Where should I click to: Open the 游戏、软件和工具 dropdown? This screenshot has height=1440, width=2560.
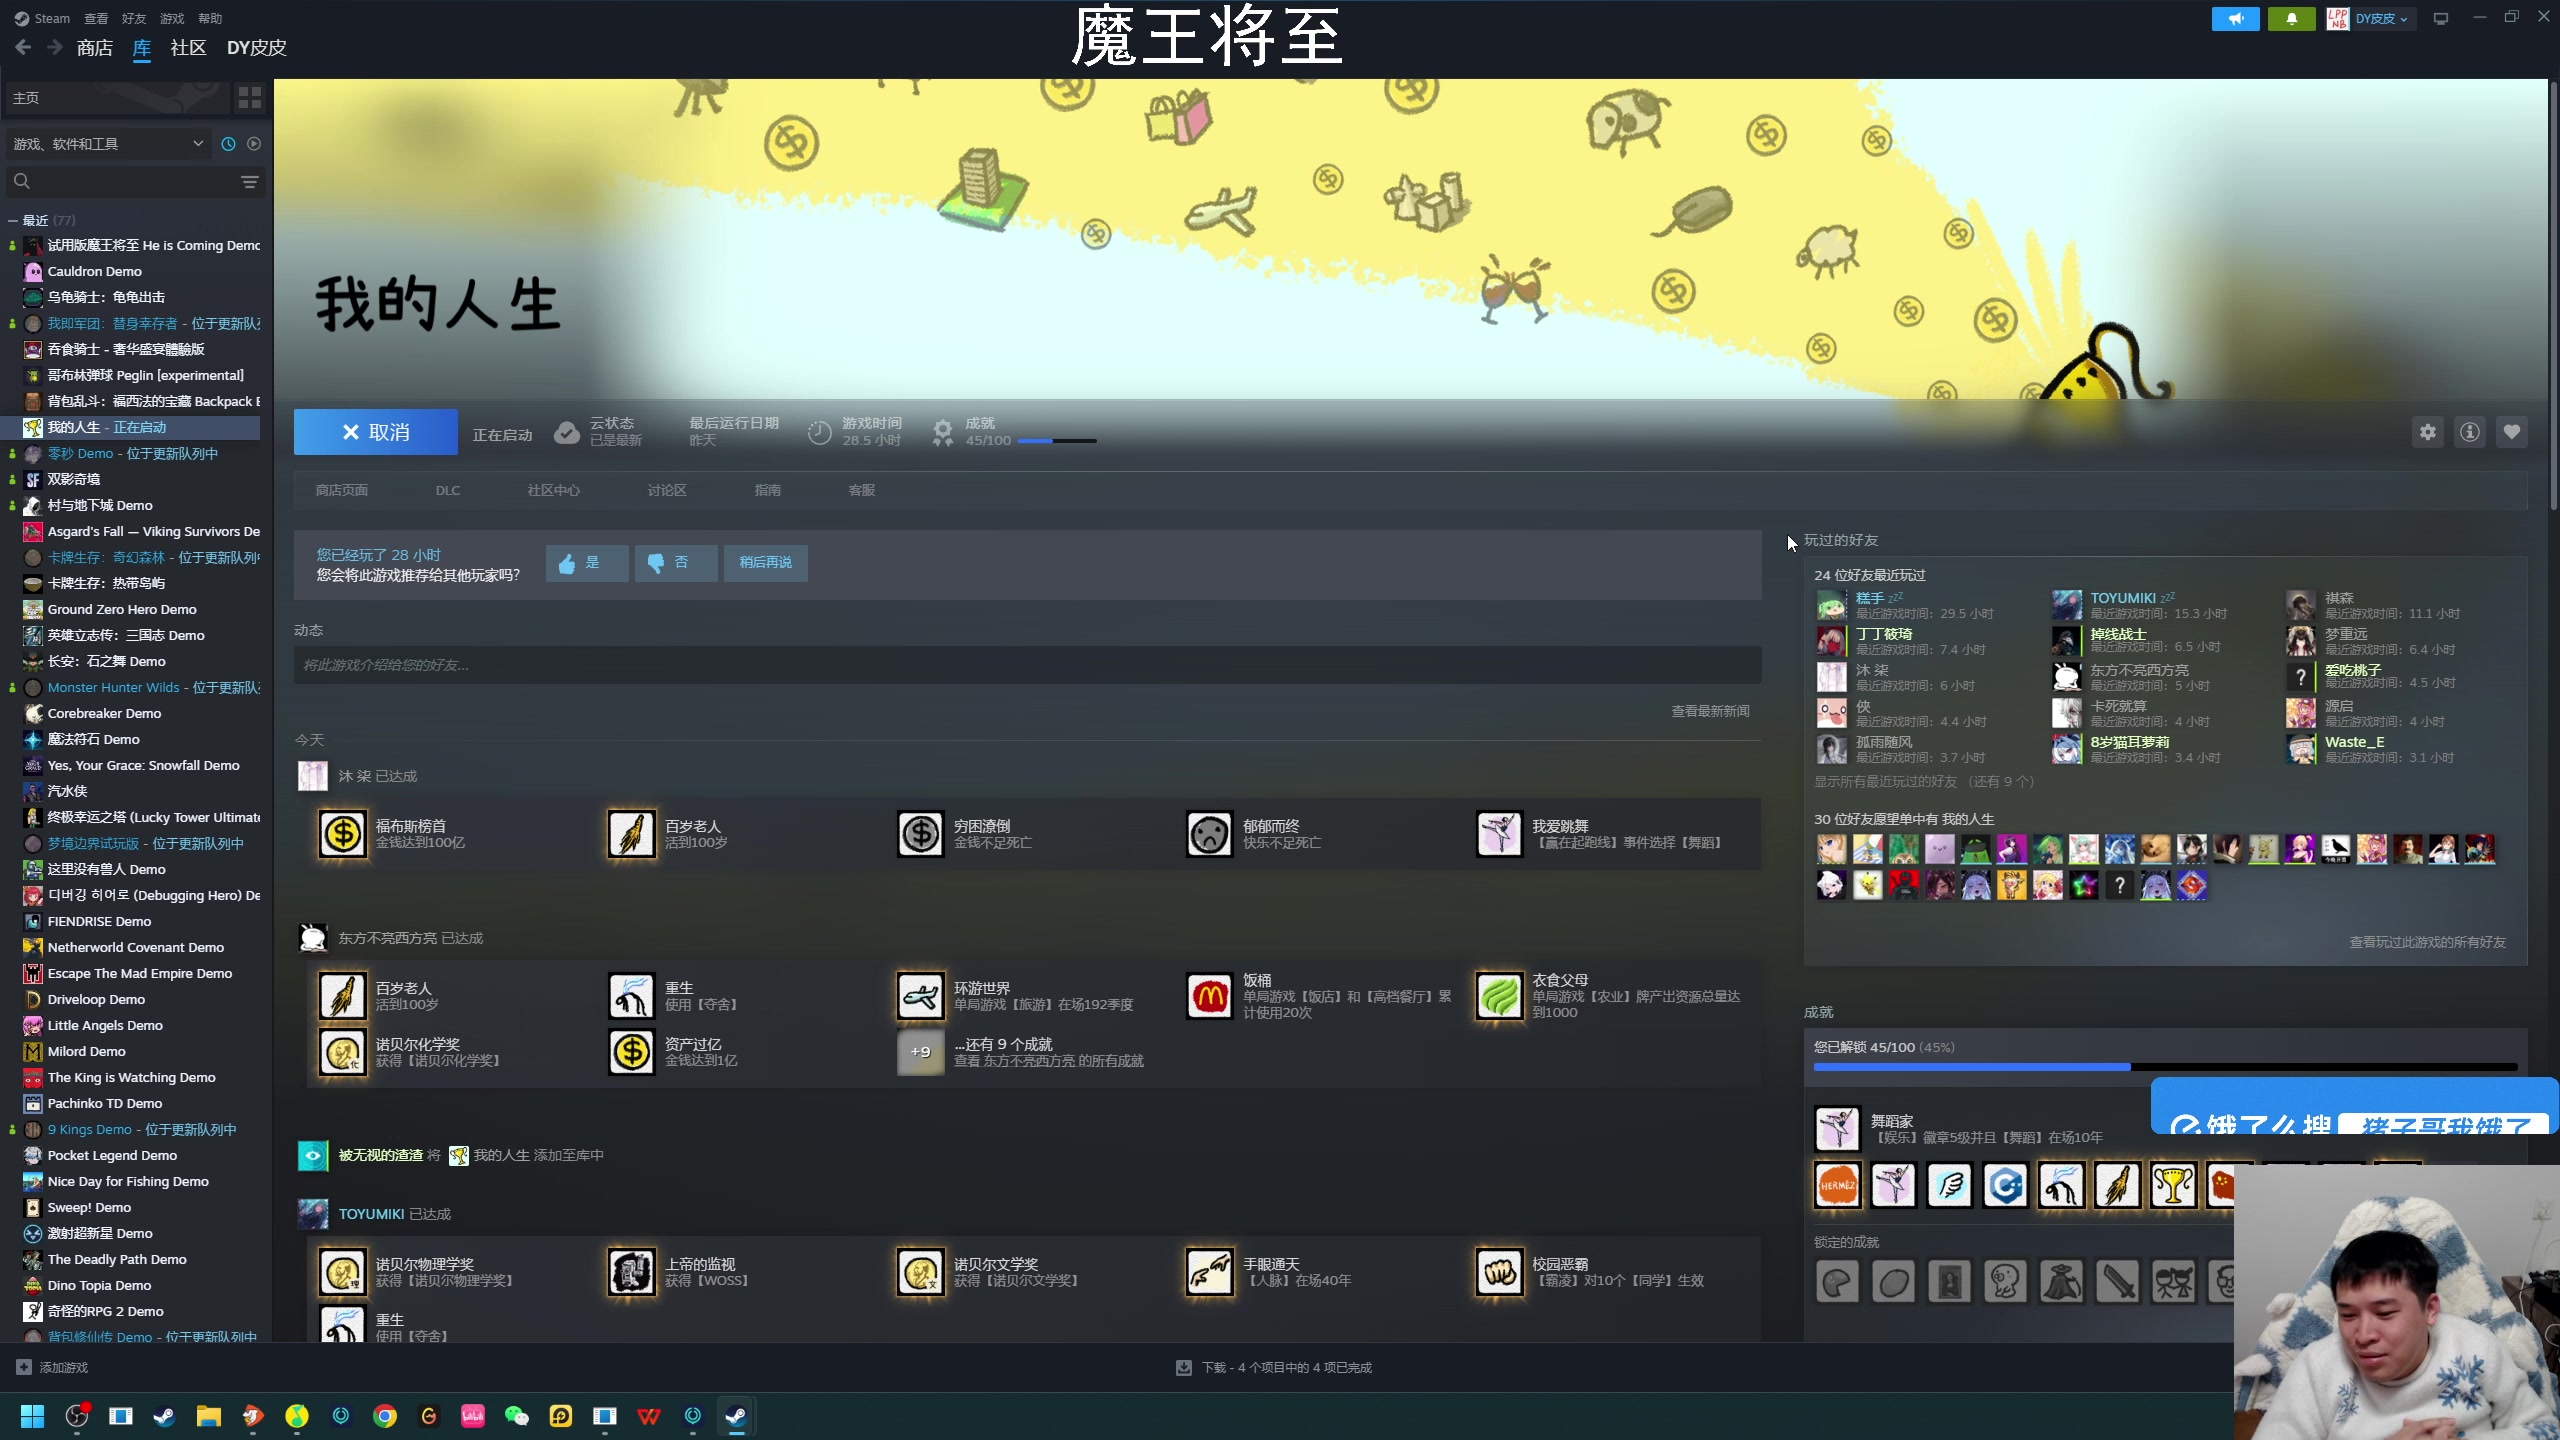(108, 144)
